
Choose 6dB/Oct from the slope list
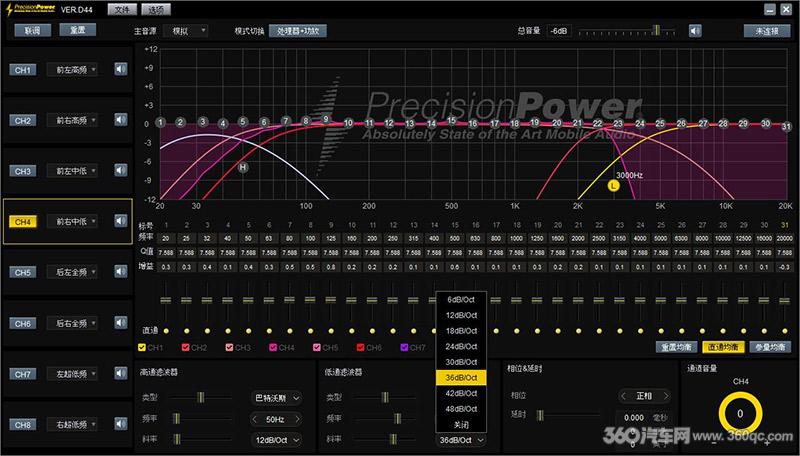click(461, 300)
